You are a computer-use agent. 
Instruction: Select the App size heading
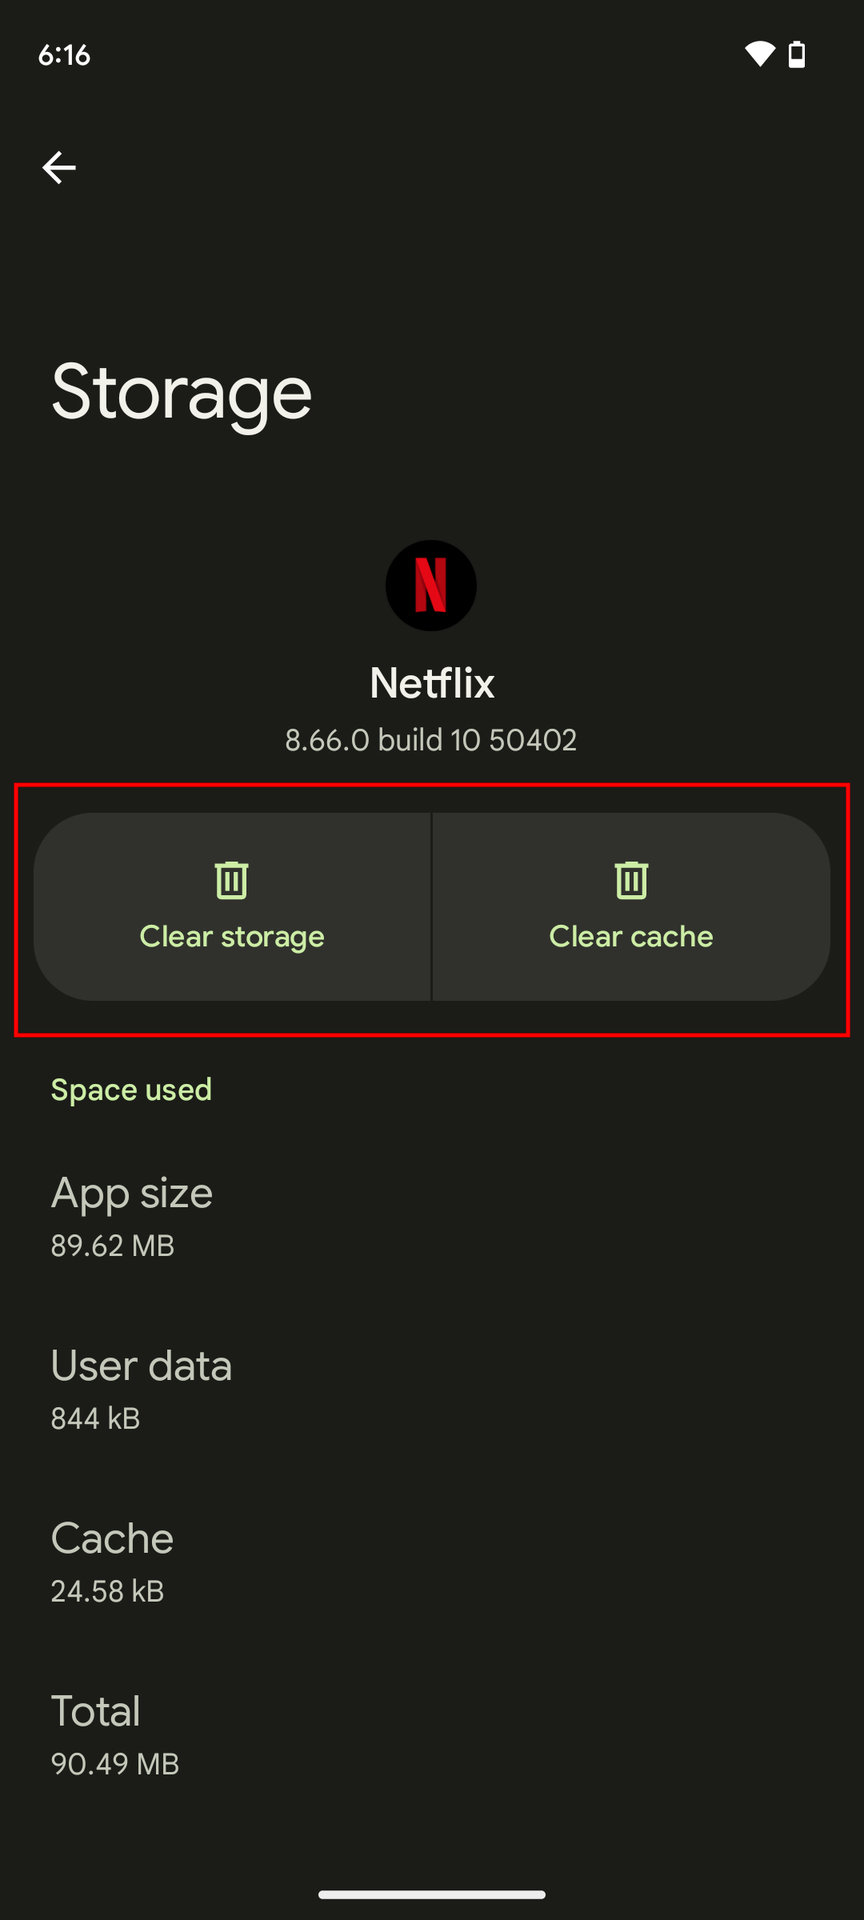132,1193
